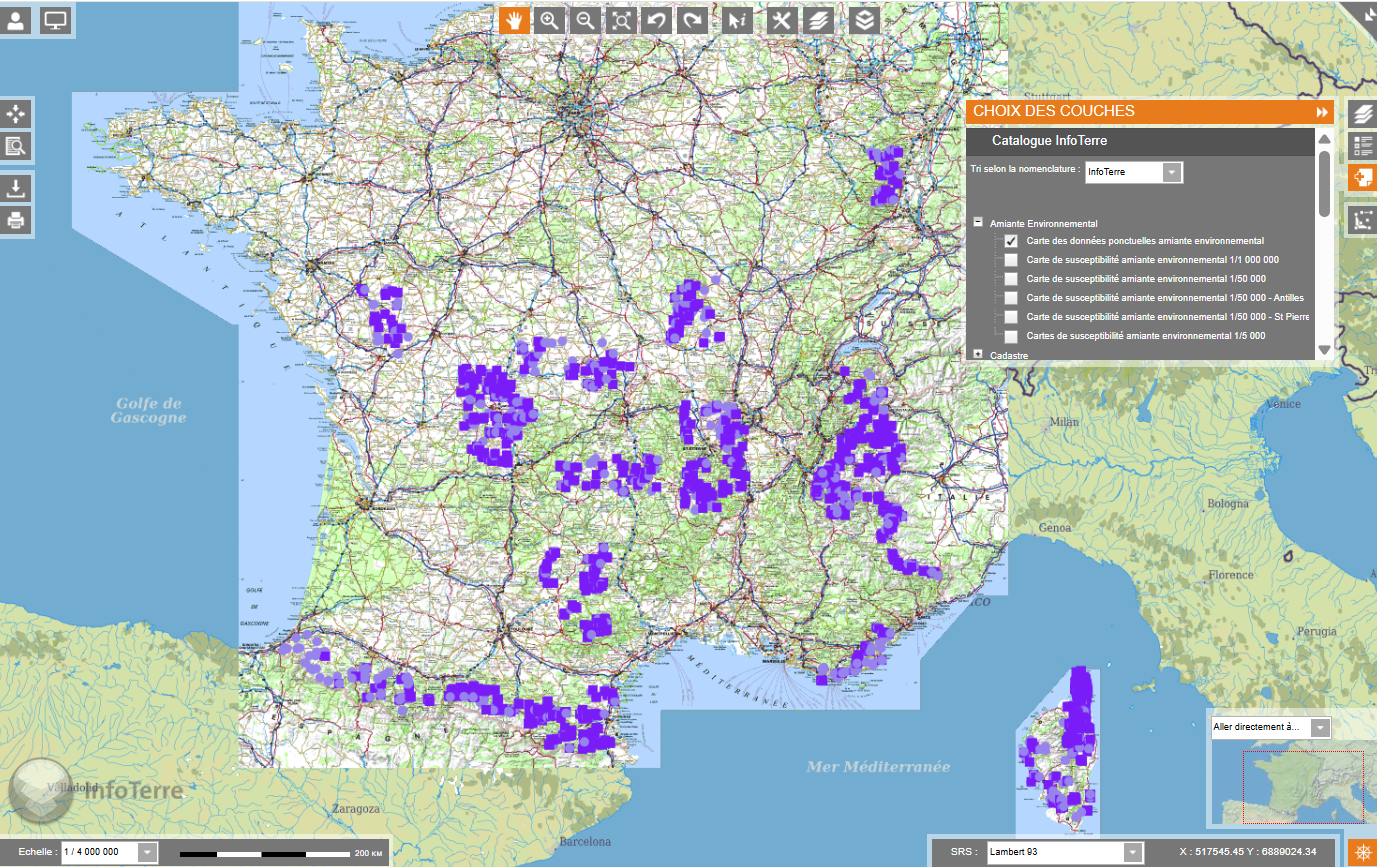This screenshot has width=1377, height=867.
Task: Select the pan hand tool
Action: click(x=515, y=20)
